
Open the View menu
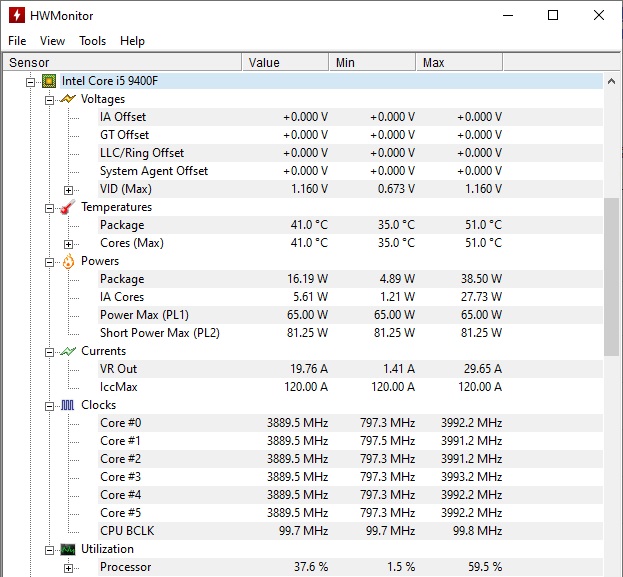(52, 41)
